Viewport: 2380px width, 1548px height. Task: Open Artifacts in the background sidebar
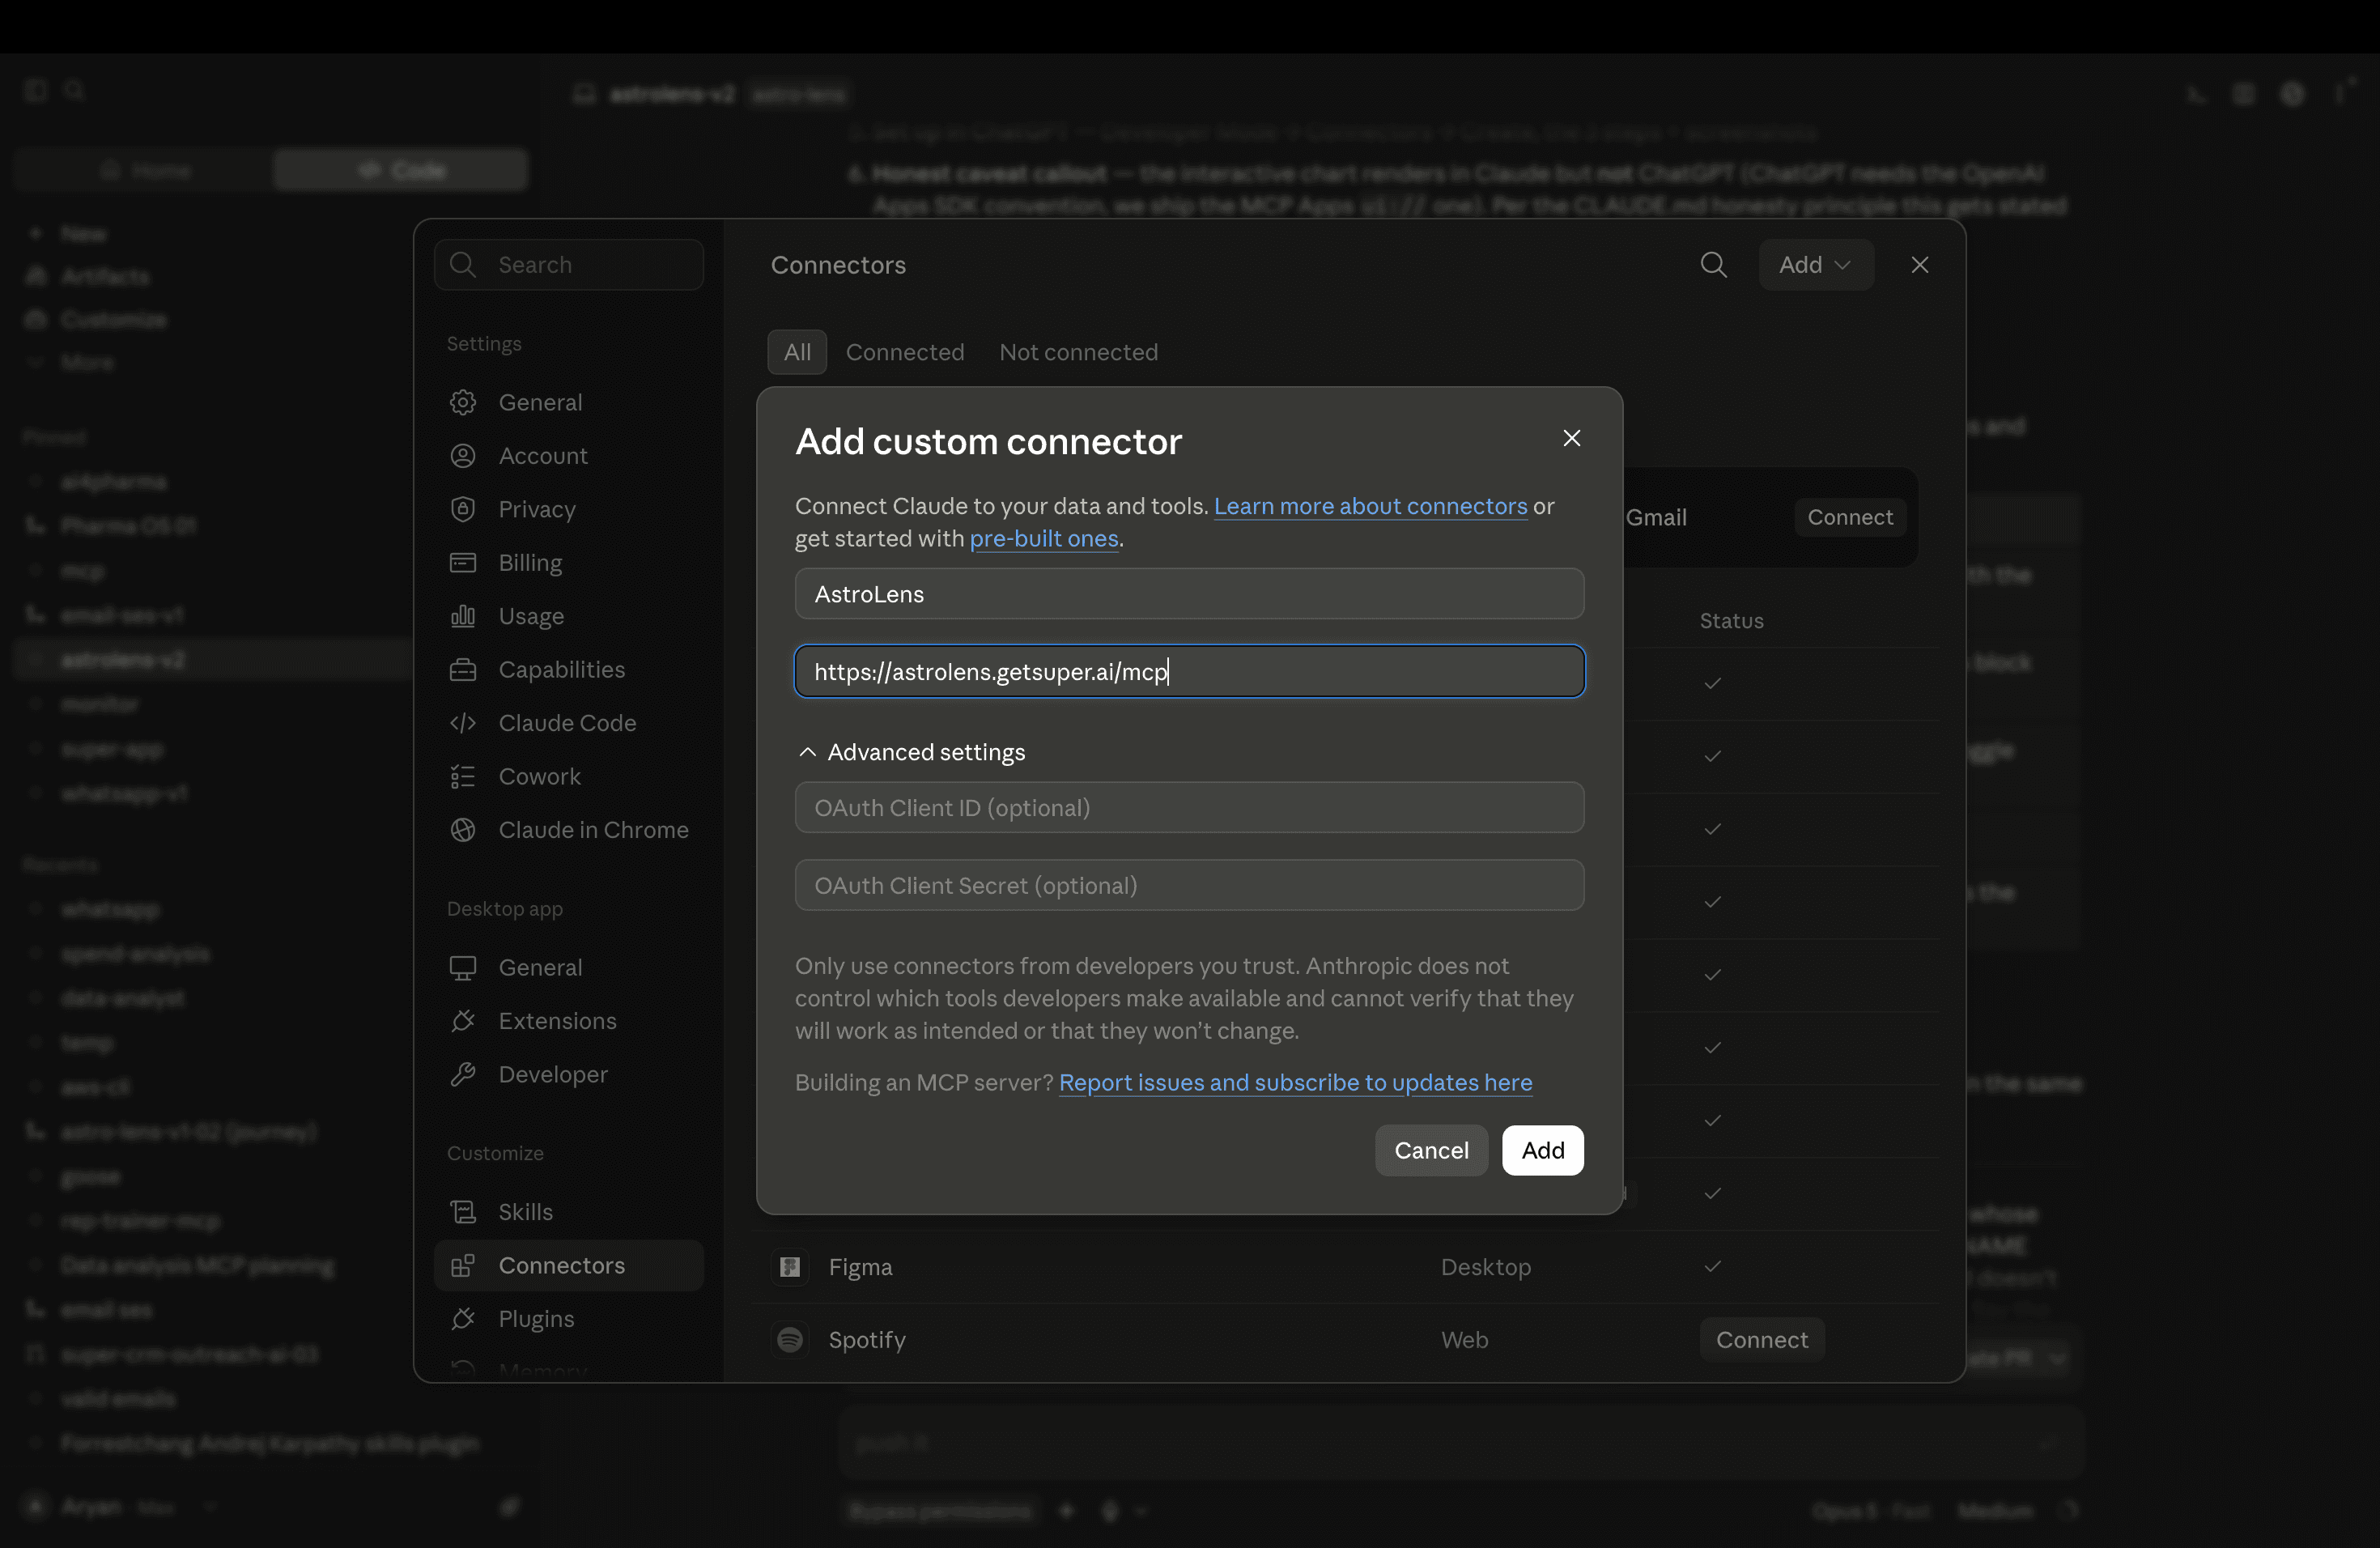(x=105, y=276)
